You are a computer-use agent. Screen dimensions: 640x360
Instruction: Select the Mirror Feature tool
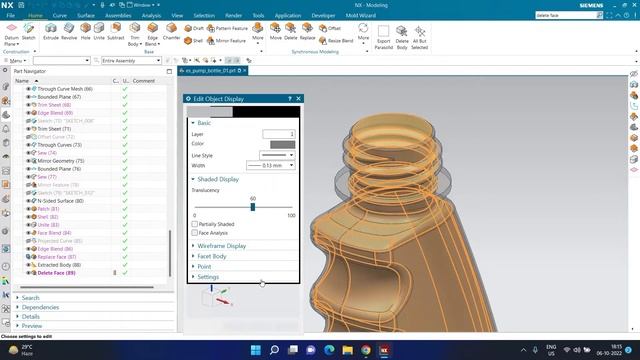226,41
